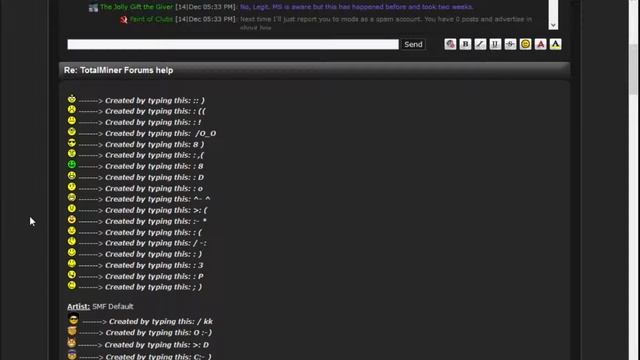Click the smiley created by typing / -:
This screenshot has width=640, height=360.
tap(72, 241)
